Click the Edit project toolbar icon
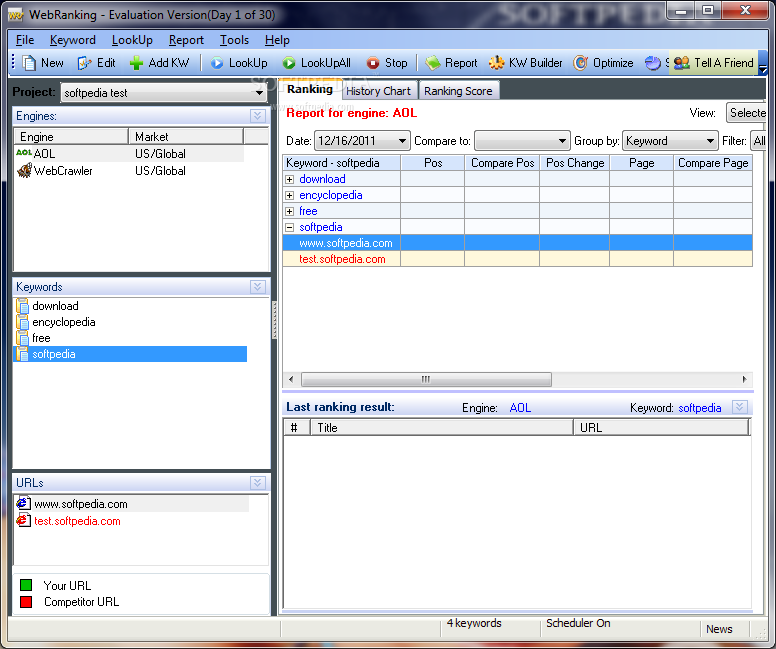The image size is (776, 649). coord(84,63)
